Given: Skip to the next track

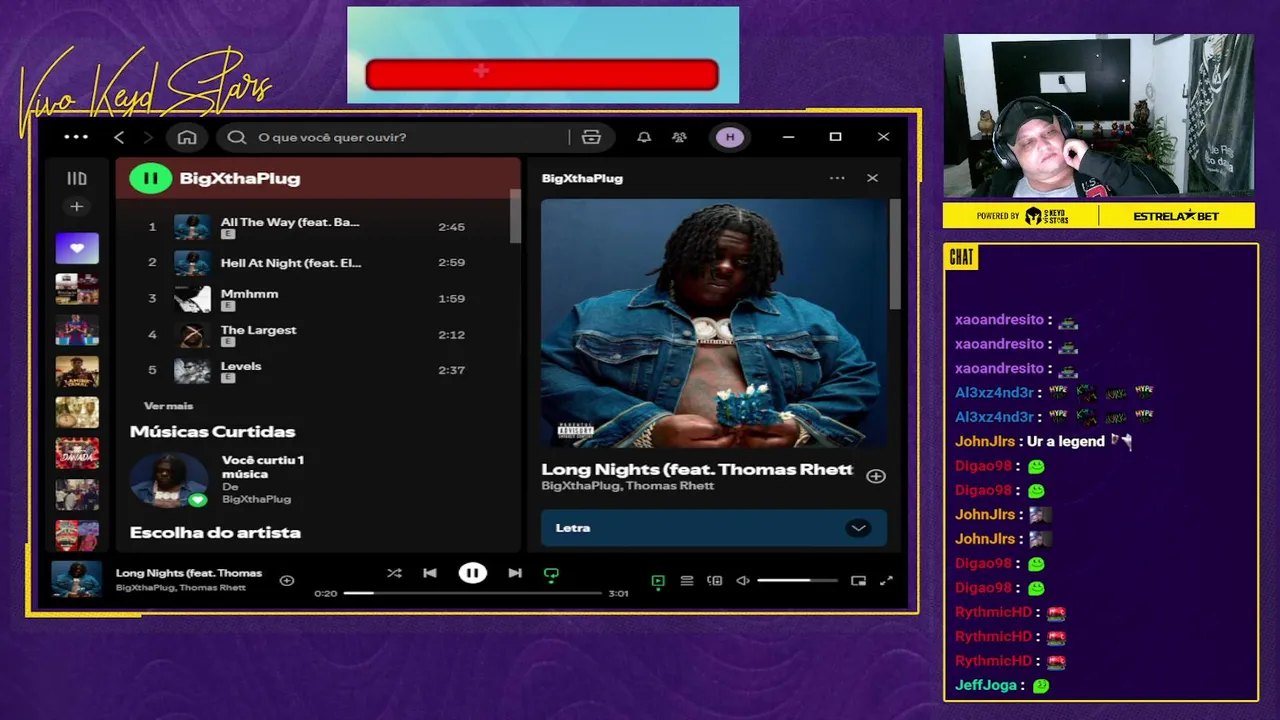Looking at the screenshot, I should [x=515, y=573].
